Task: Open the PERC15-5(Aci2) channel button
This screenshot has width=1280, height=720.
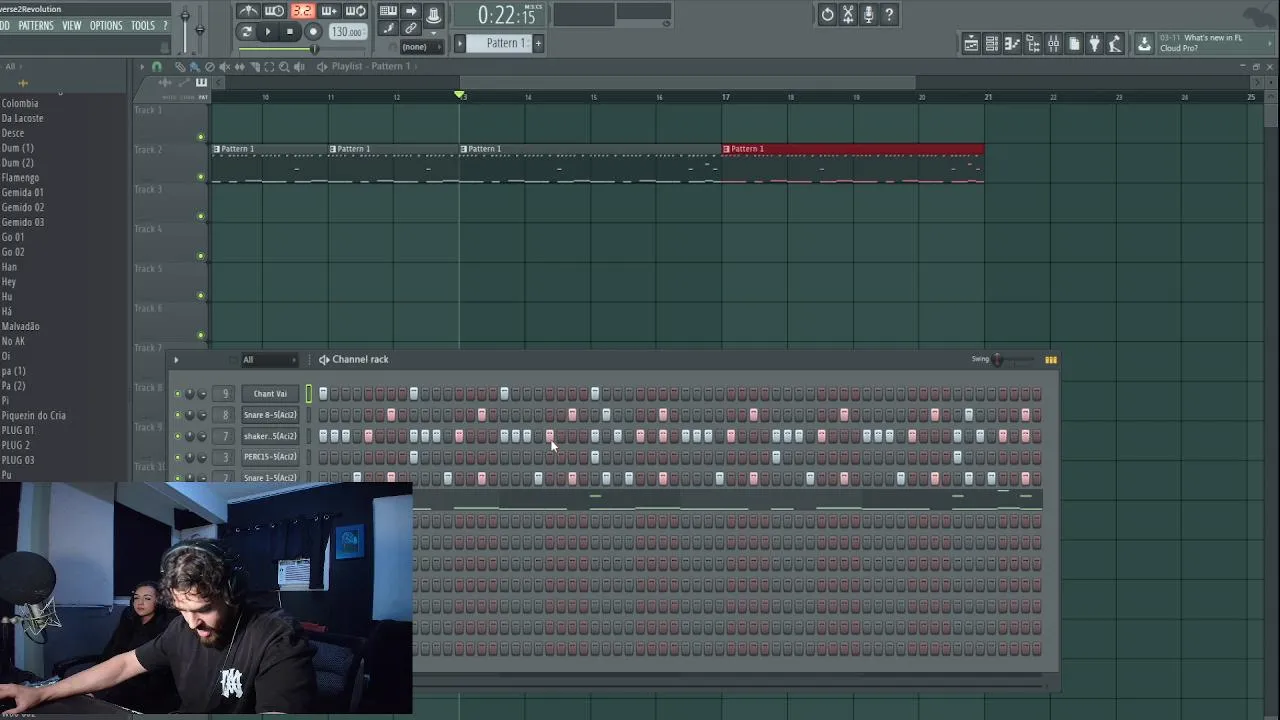Action: pos(270,457)
